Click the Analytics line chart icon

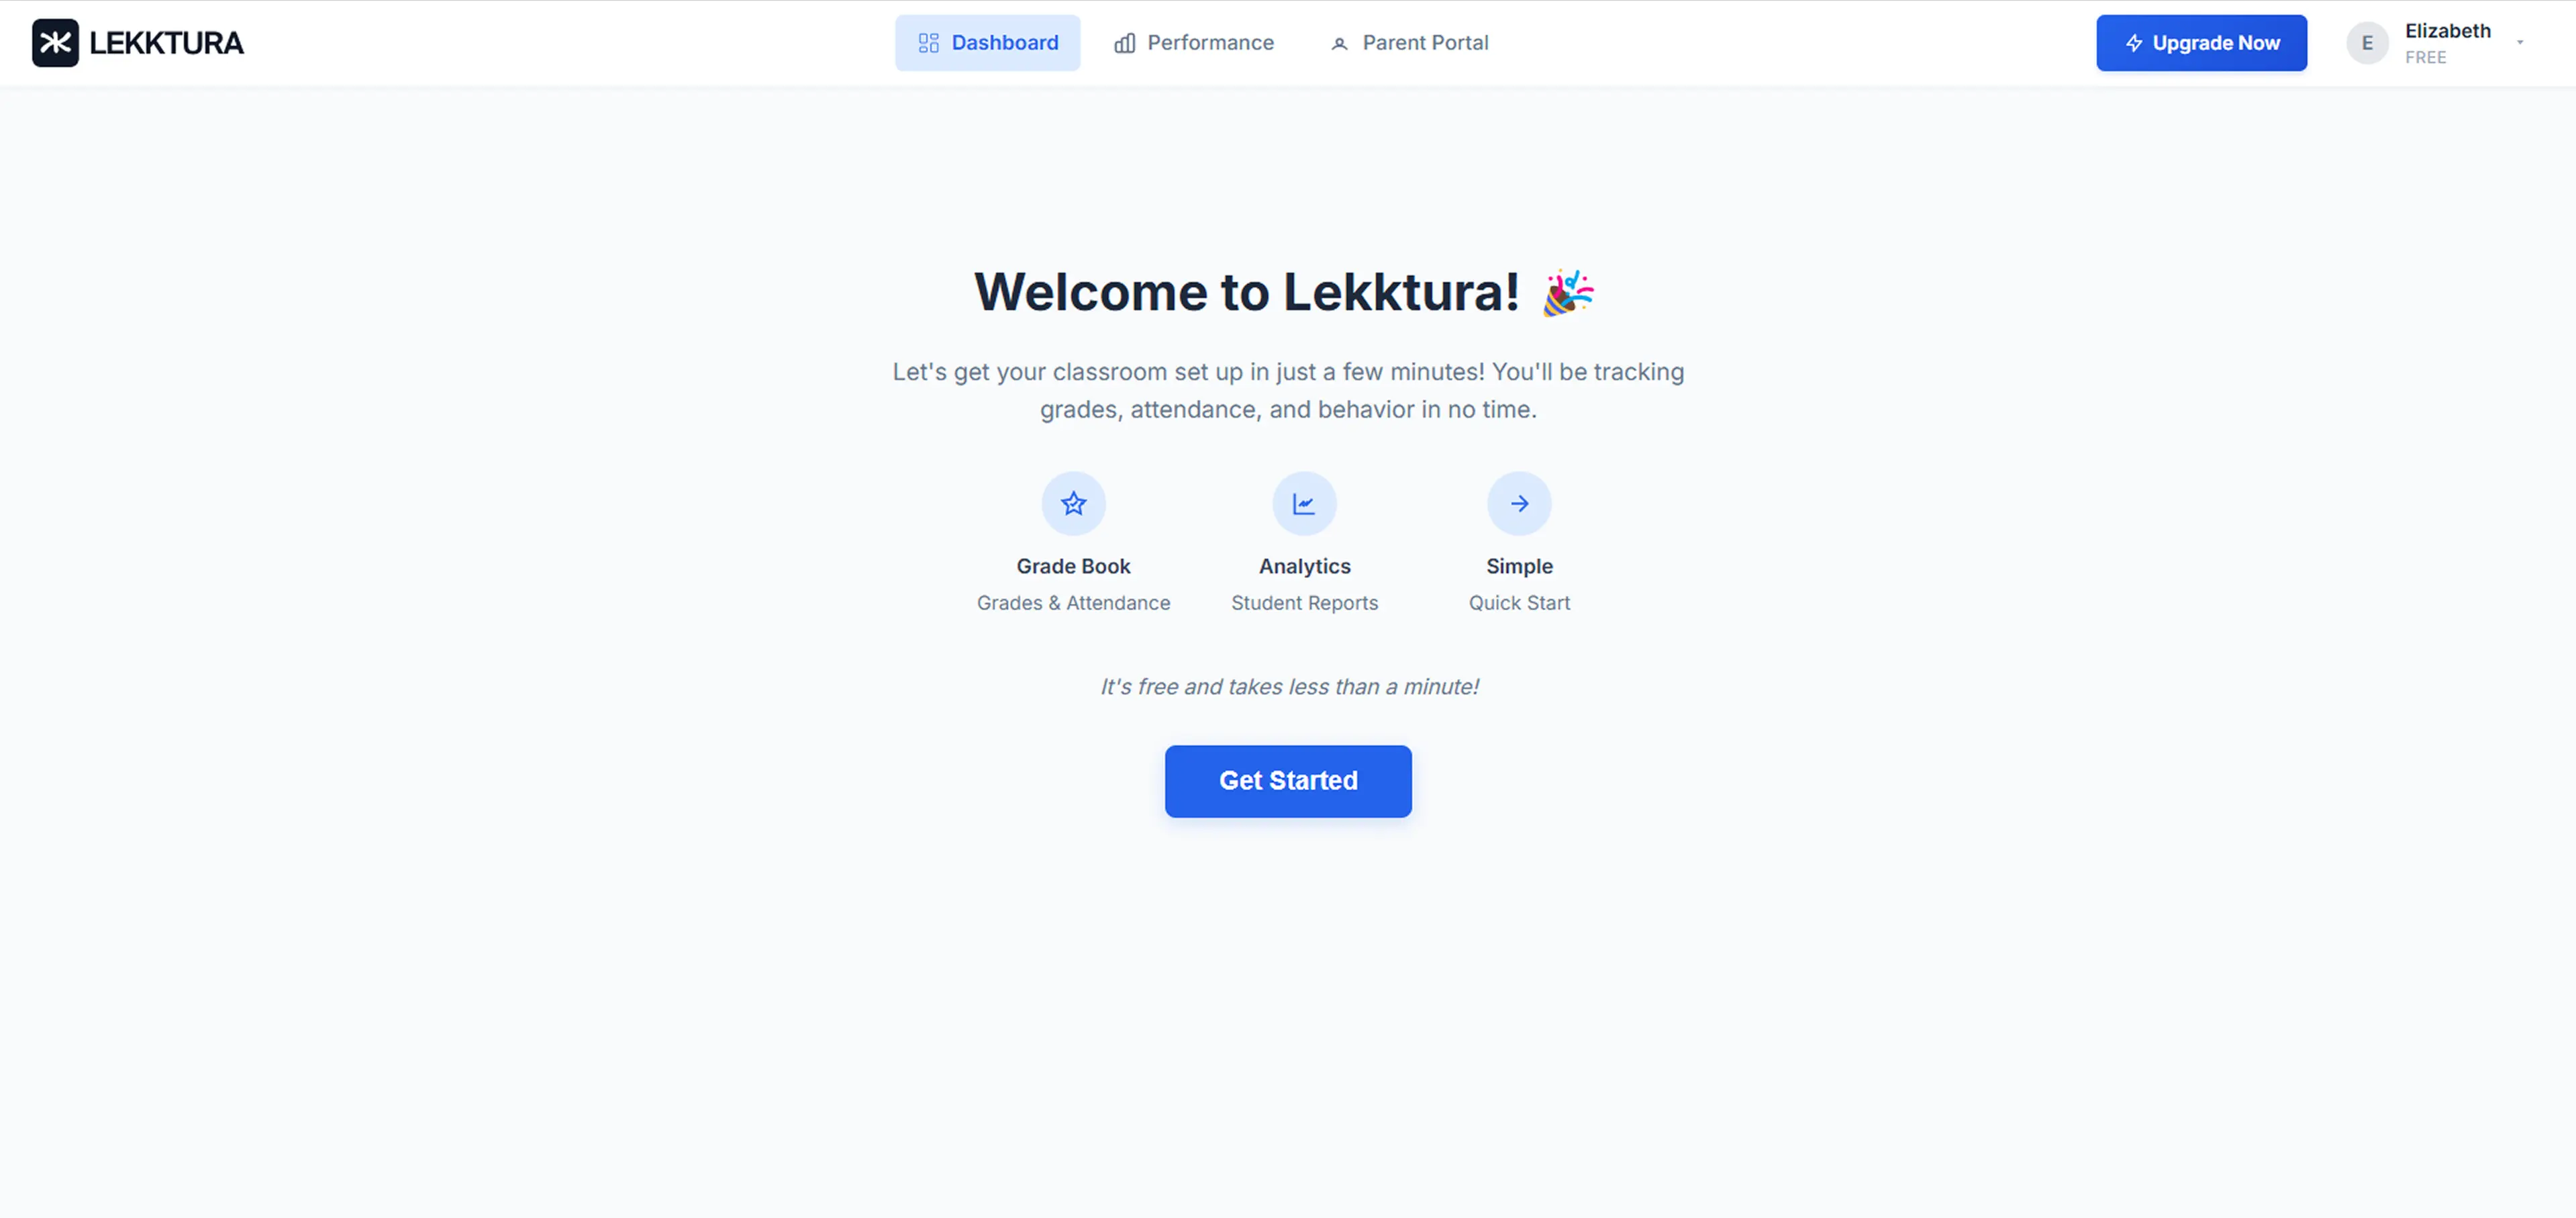pos(1304,503)
